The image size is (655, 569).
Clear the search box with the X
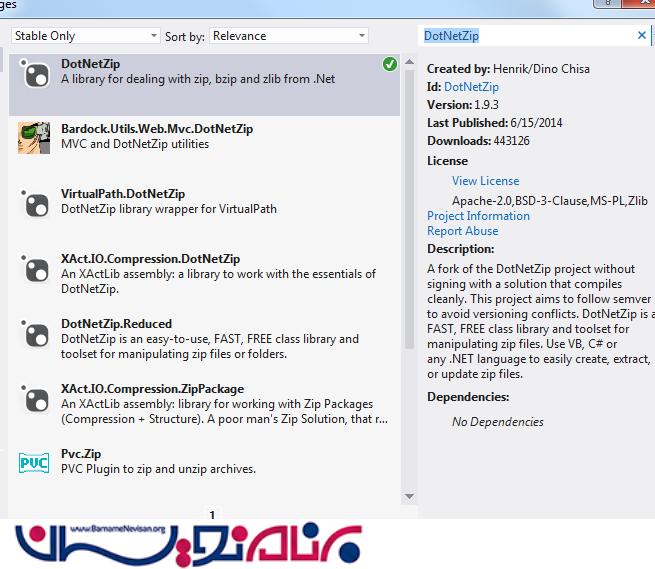click(x=642, y=36)
